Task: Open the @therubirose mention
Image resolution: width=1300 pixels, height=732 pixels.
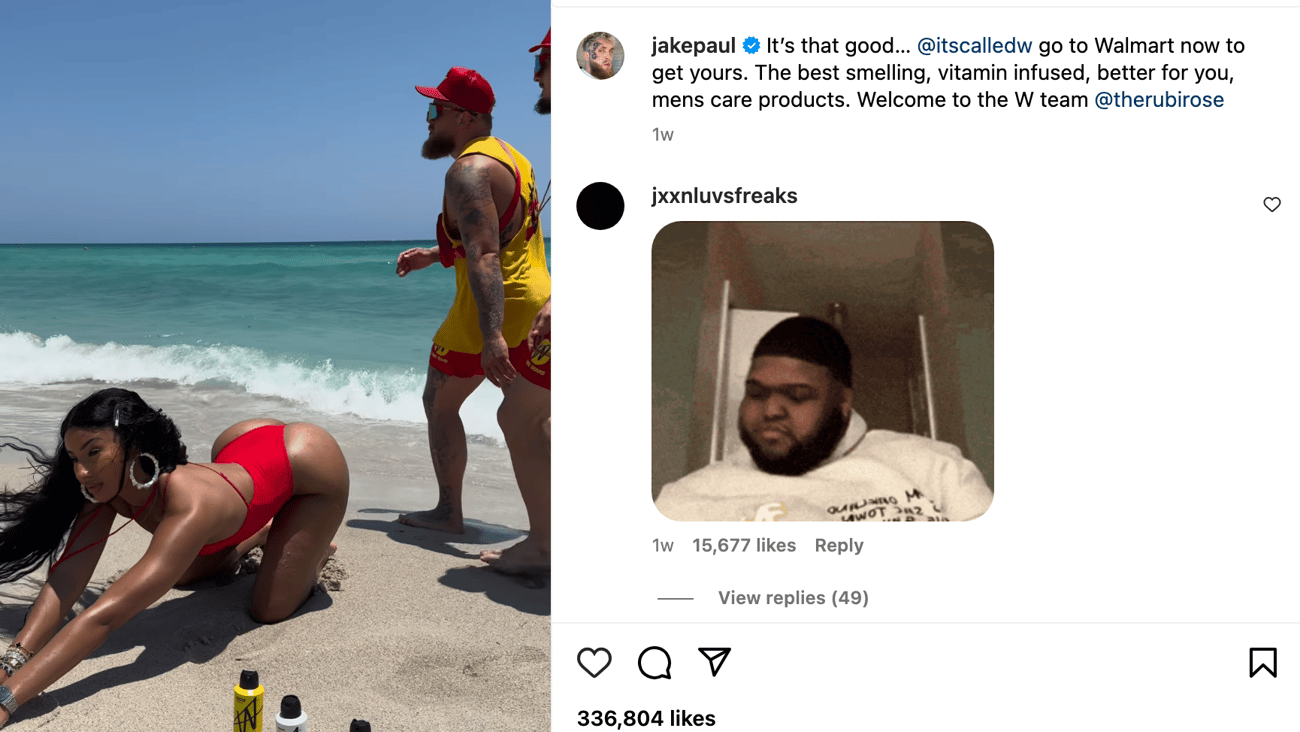Action: pyautogui.click(x=1159, y=100)
